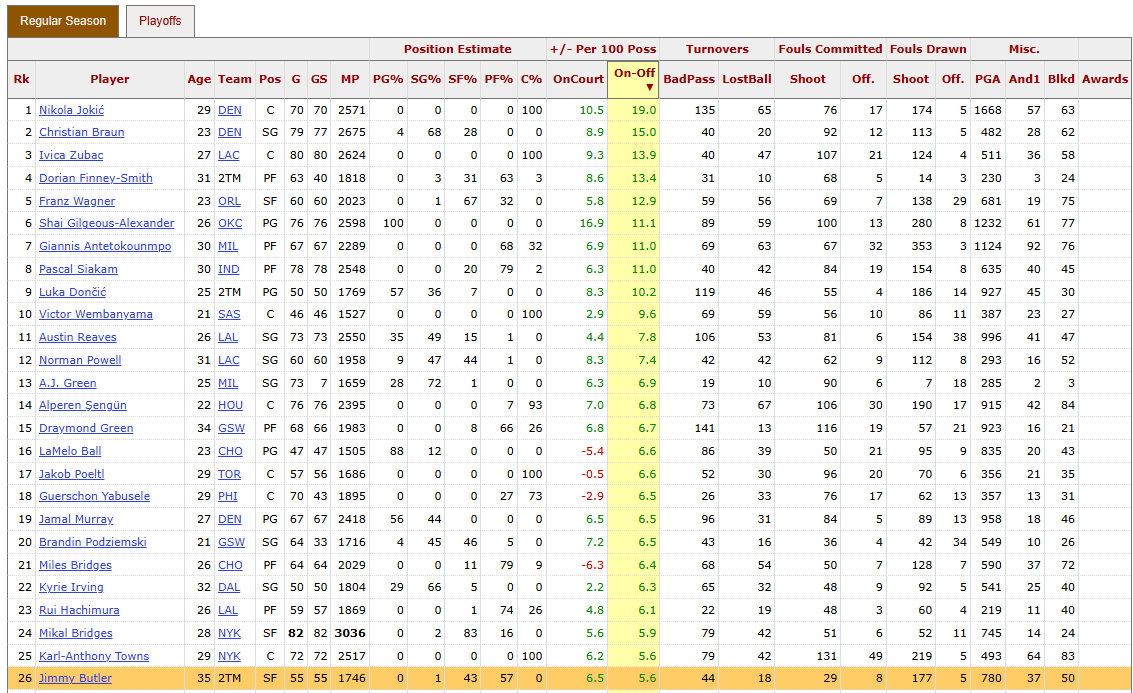The height and width of the screenshot is (693, 1133).
Task: Select Giannis' 353 shooting fouls drawn
Action: click(x=921, y=246)
